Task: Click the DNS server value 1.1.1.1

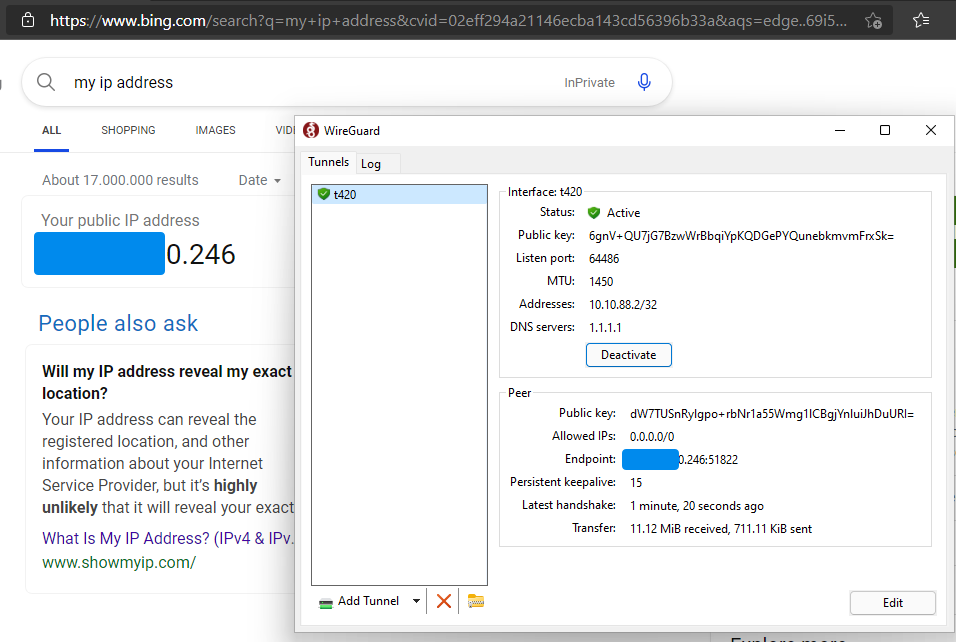Action: pos(605,327)
